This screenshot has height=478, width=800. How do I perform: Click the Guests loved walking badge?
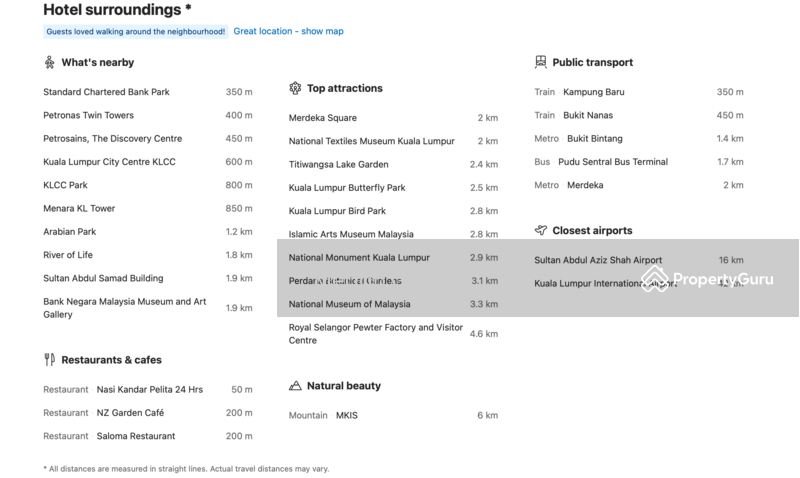(135, 32)
